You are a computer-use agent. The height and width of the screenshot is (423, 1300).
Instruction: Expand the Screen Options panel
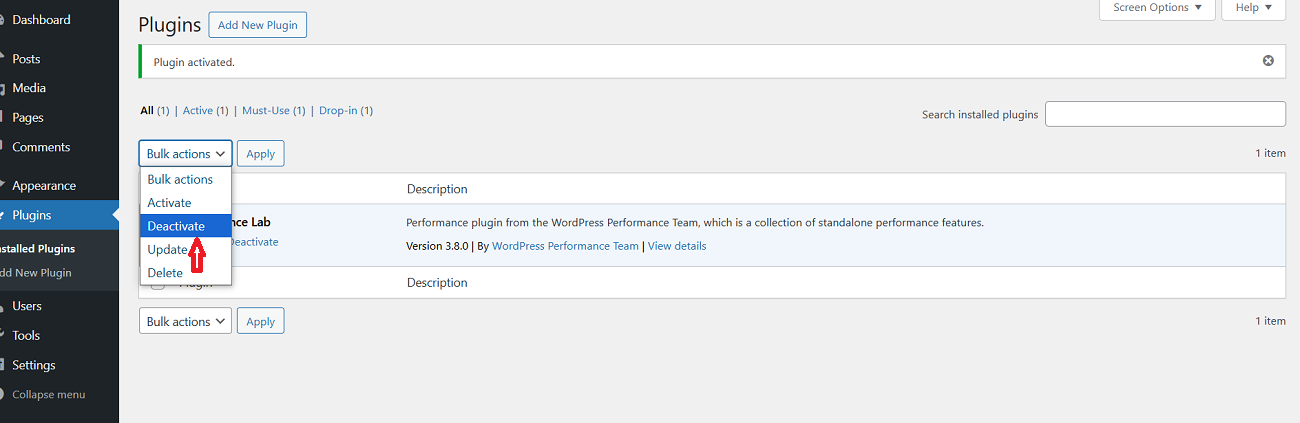1157,8
